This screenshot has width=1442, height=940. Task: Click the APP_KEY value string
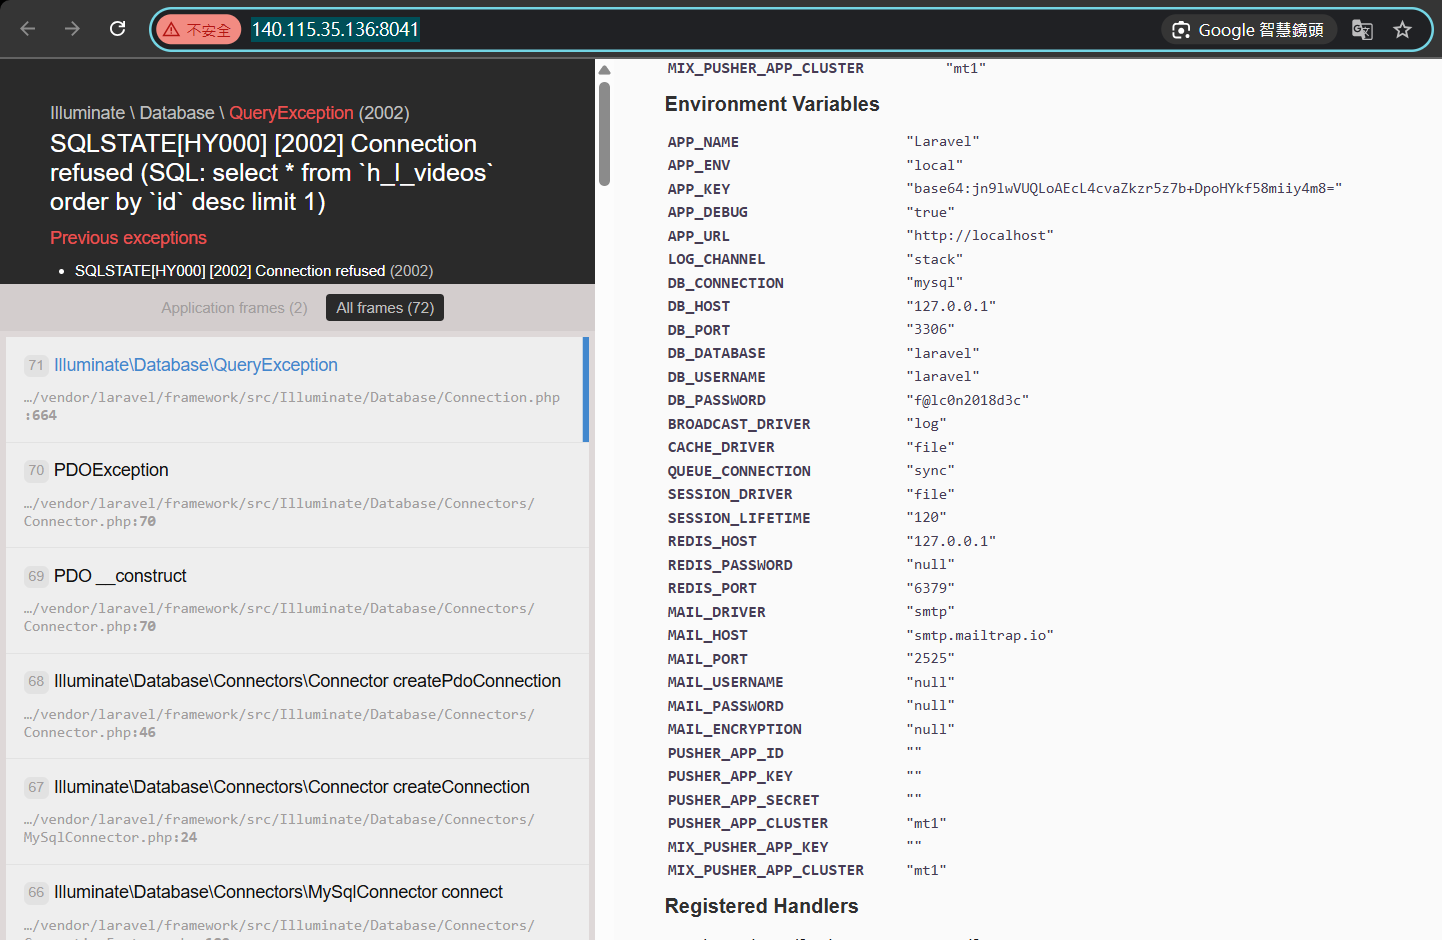coord(1124,188)
